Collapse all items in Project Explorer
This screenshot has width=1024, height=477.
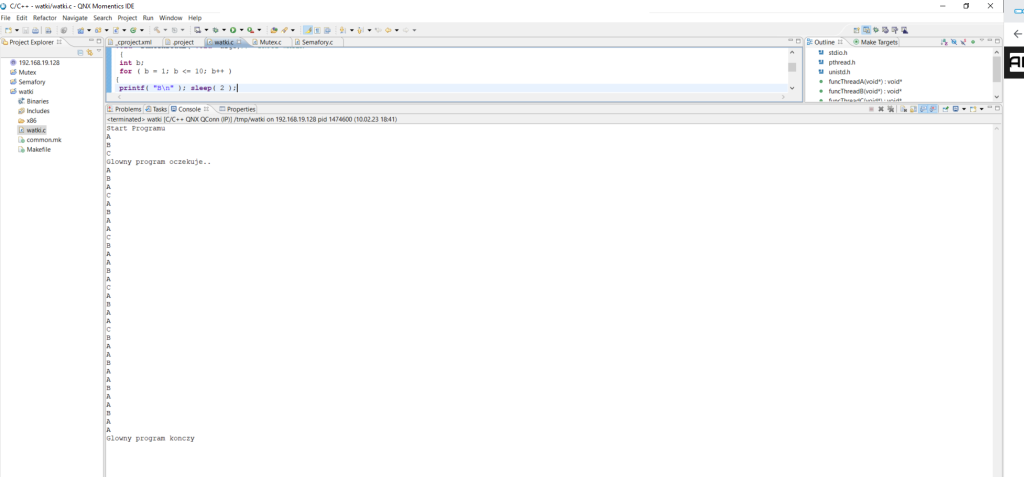pyautogui.click(x=80, y=52)
